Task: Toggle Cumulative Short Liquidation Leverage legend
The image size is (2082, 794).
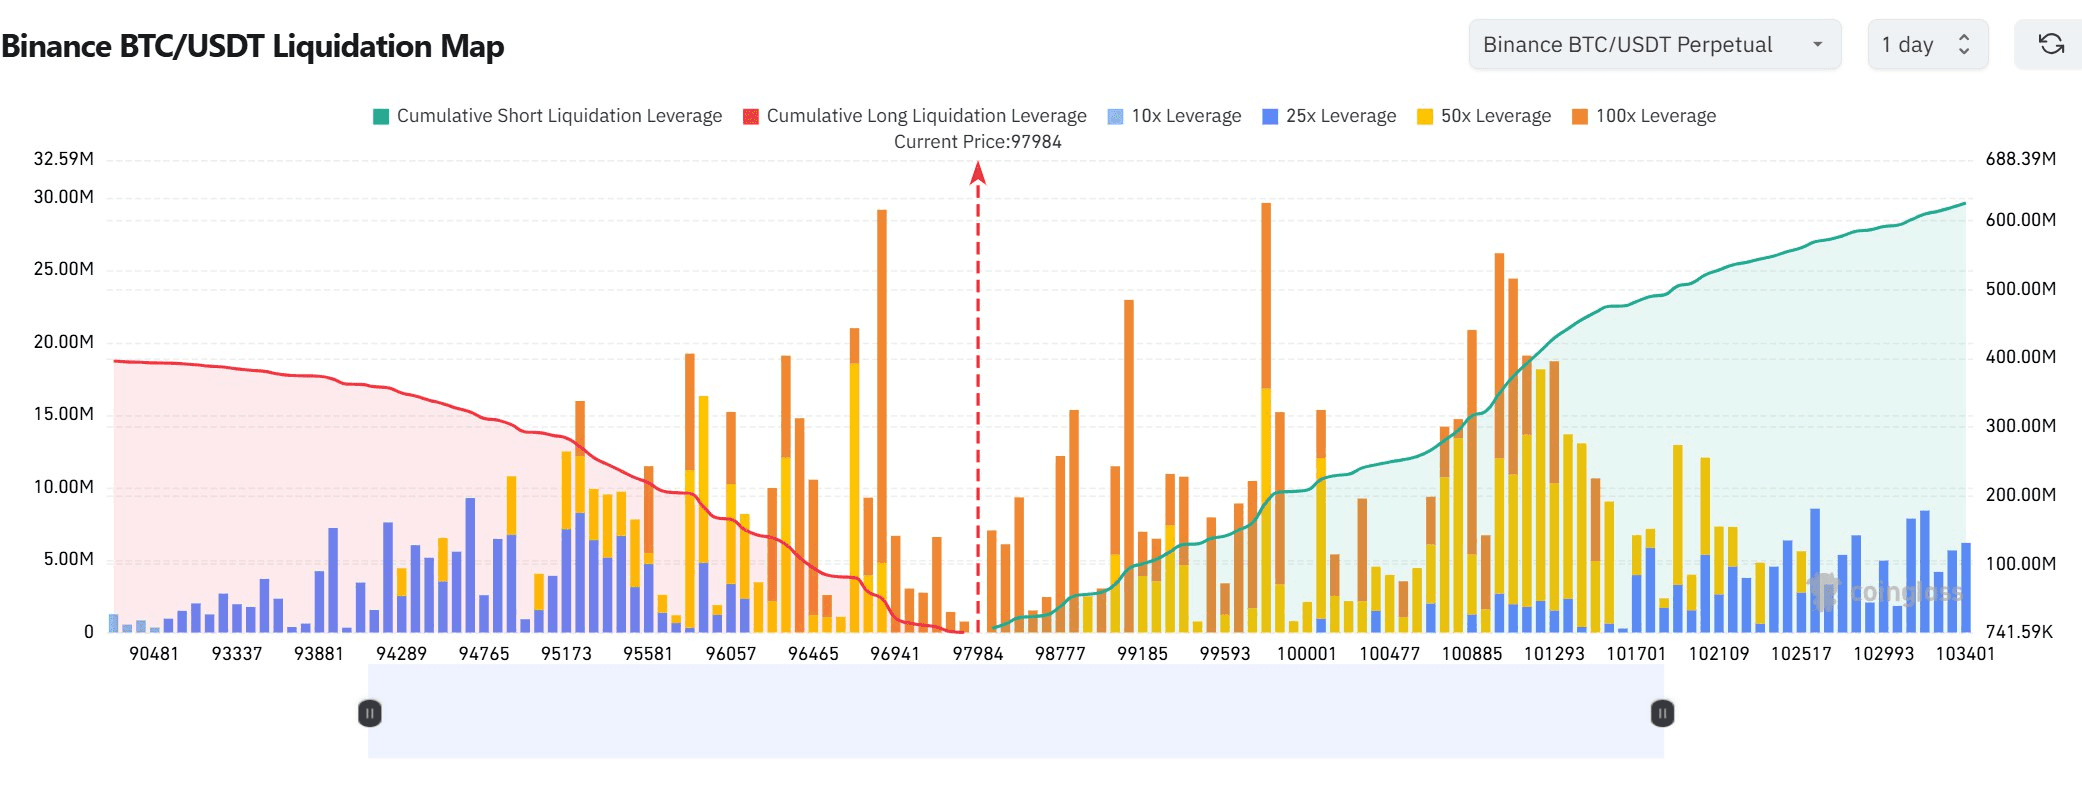Action: 547,116
